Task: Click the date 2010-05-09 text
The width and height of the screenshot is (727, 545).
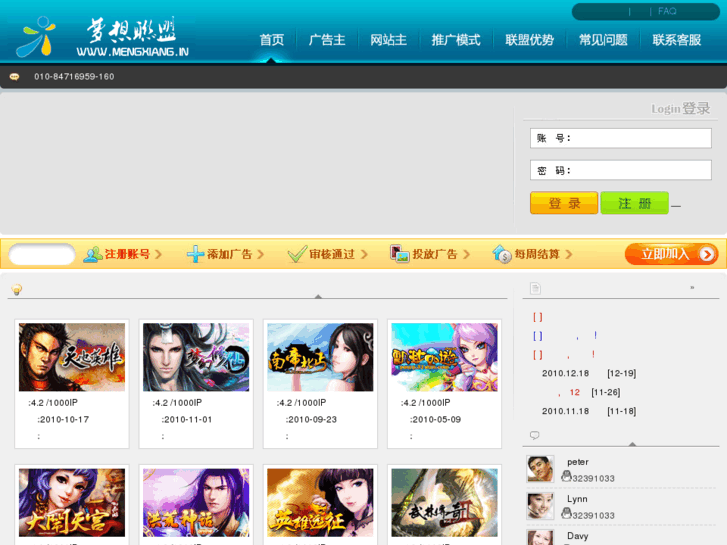Action: click(437, 419)
